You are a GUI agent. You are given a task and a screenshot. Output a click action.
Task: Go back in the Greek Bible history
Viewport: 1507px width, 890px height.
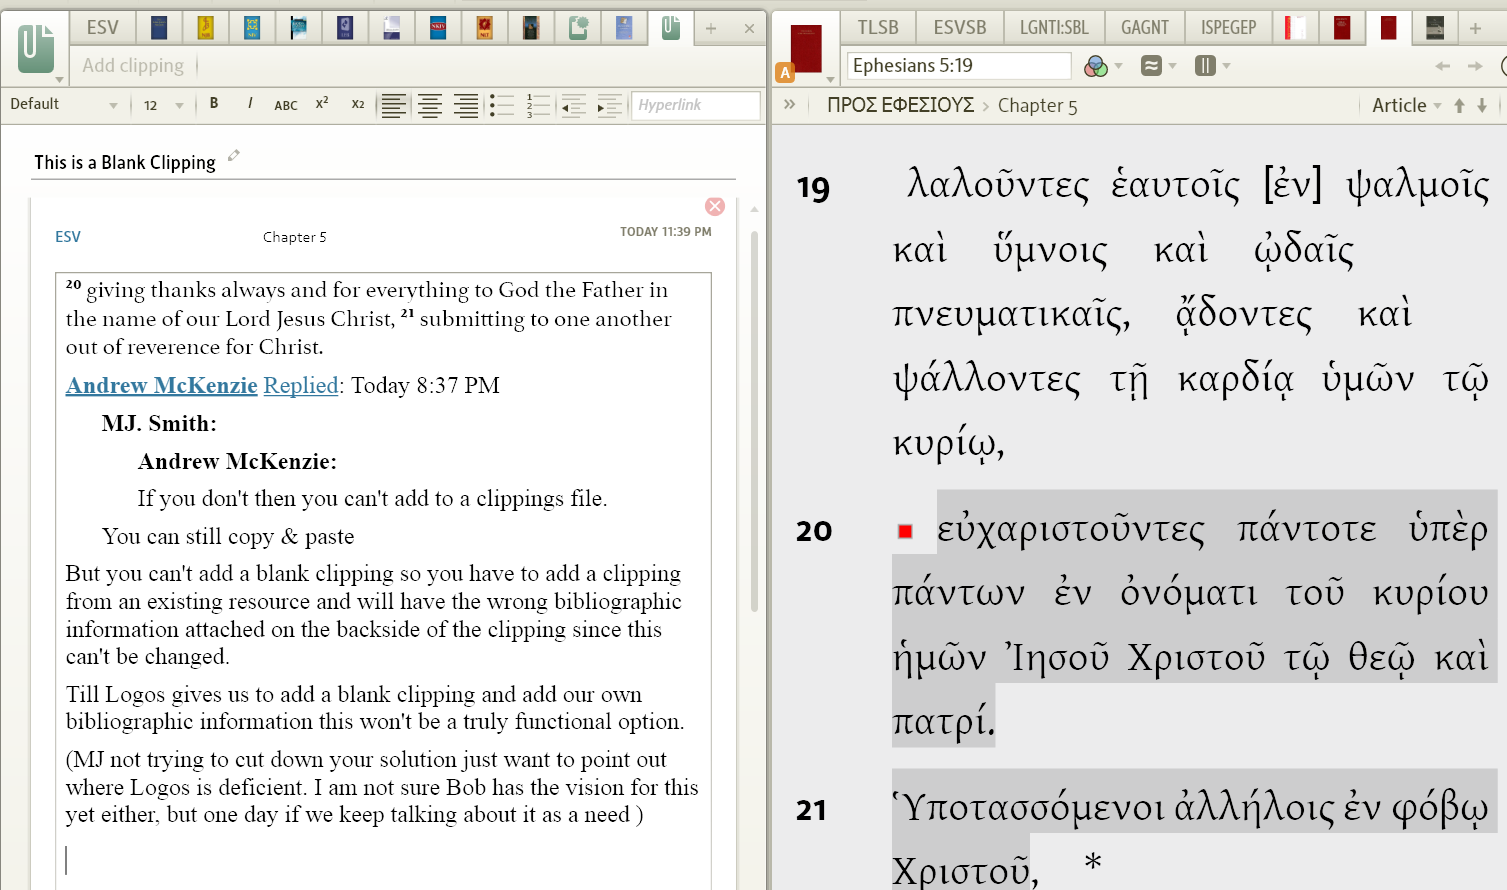[x=1442, y=66]
